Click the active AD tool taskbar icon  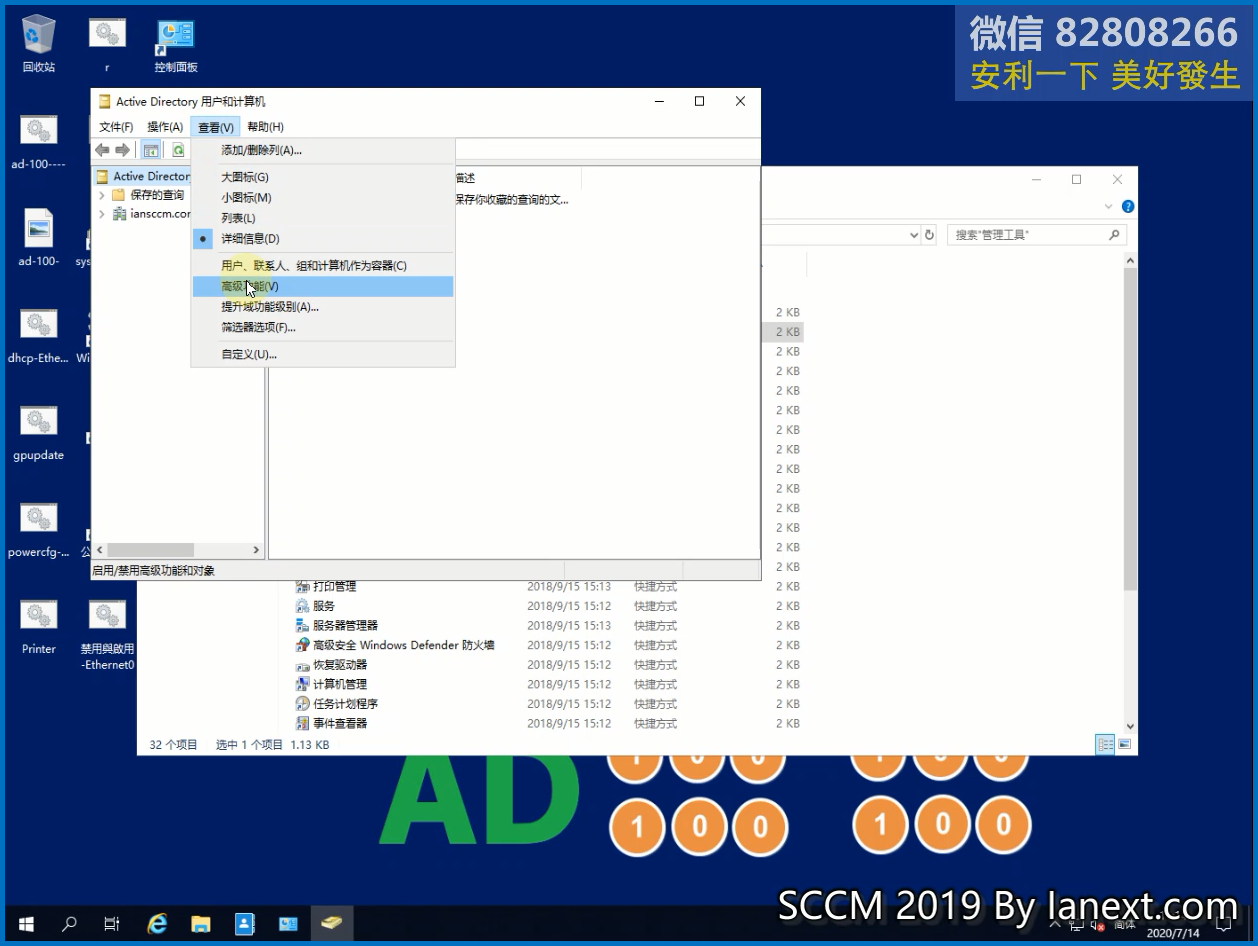pyautogui.click(x=331, y=924)
